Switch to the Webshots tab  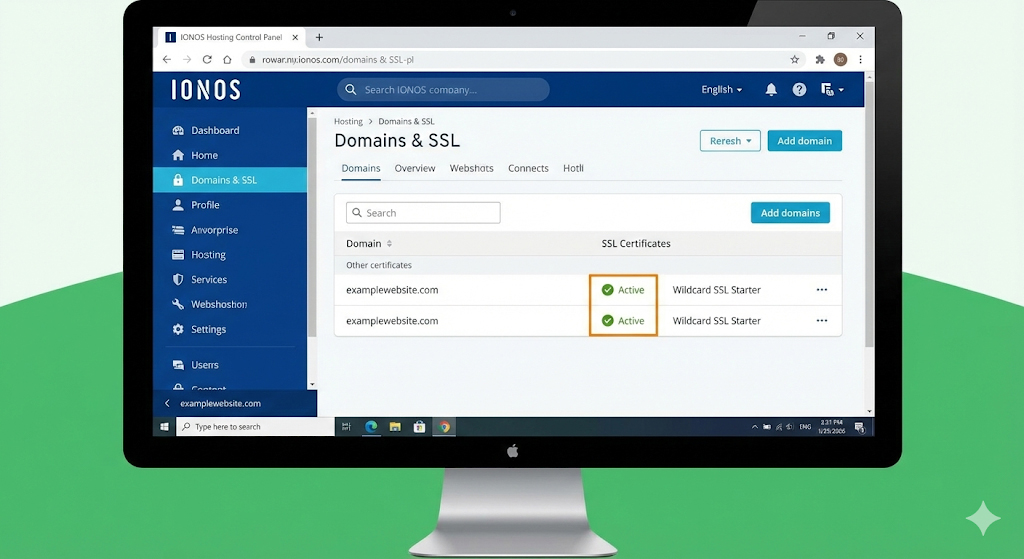click(x=472, y=168)
